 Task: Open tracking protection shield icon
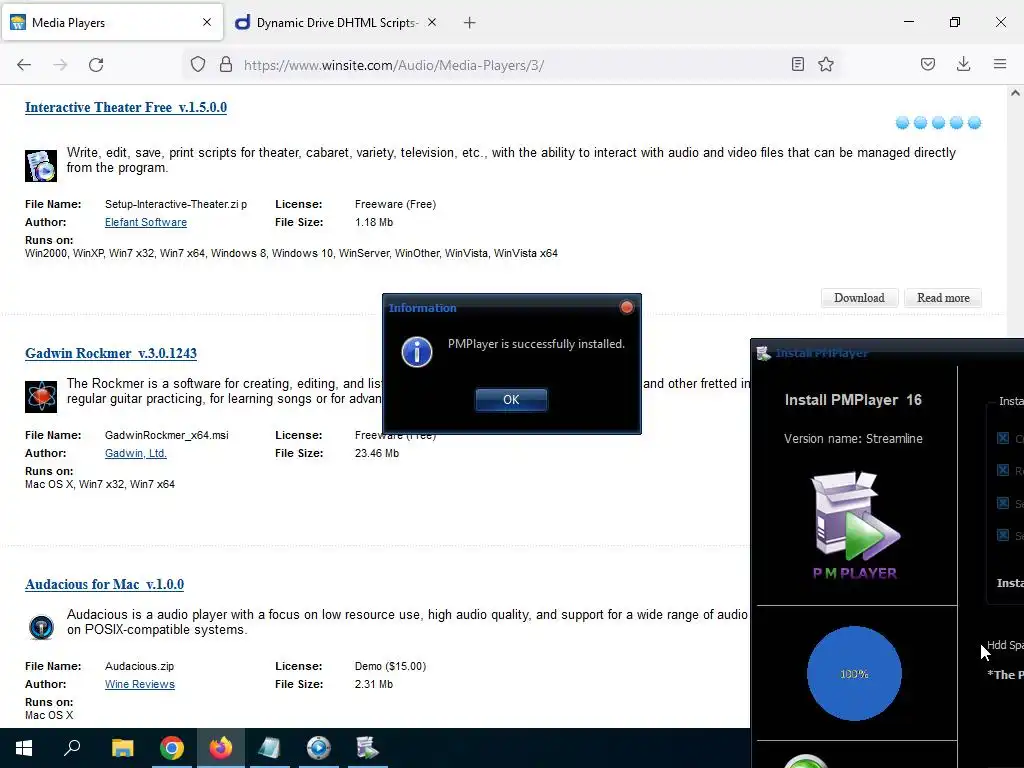tap(198, 64)
